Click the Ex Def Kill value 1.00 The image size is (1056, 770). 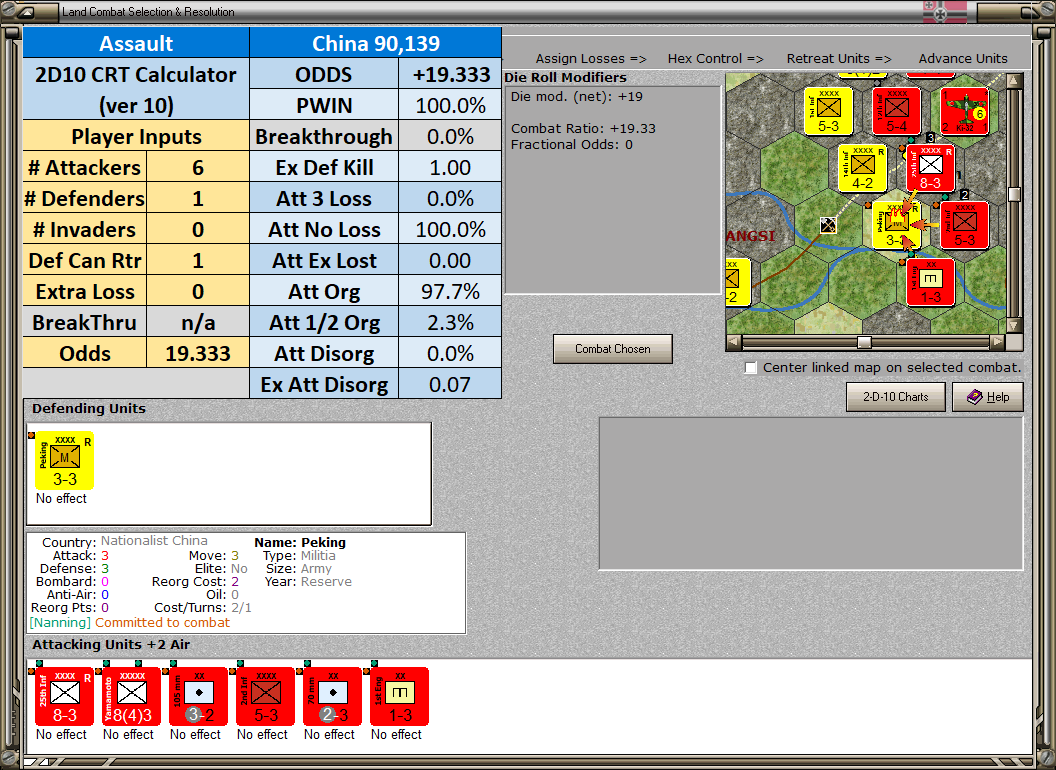tap(450, 167)
